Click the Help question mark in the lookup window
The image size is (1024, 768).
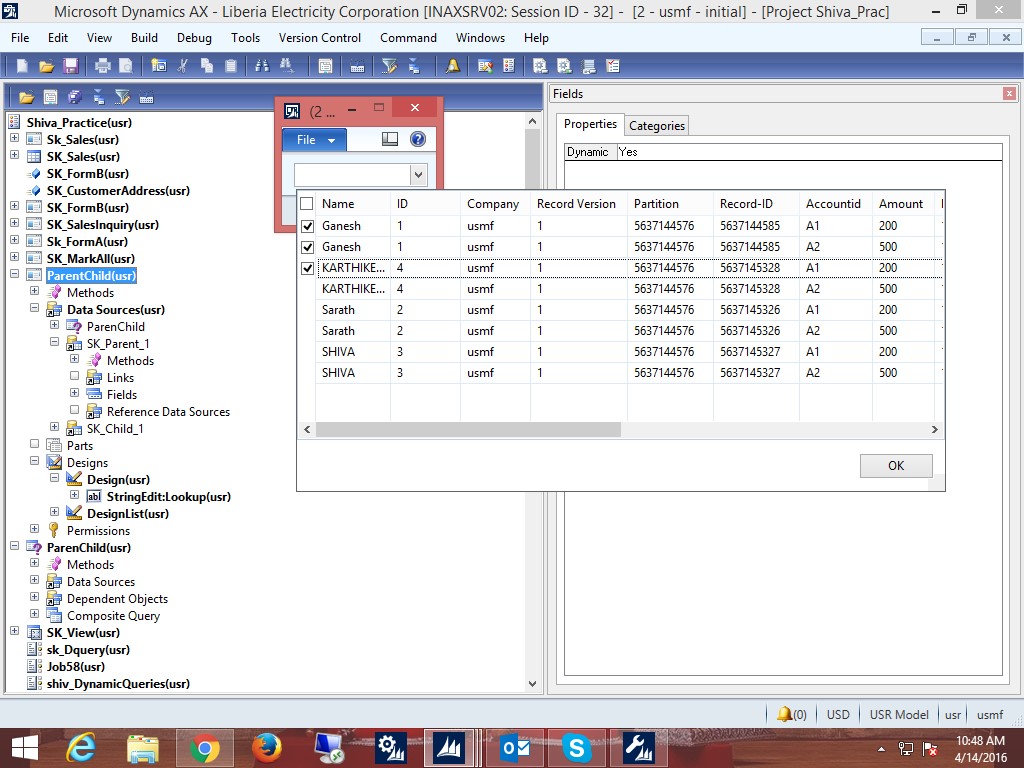(x=418, y=140)
